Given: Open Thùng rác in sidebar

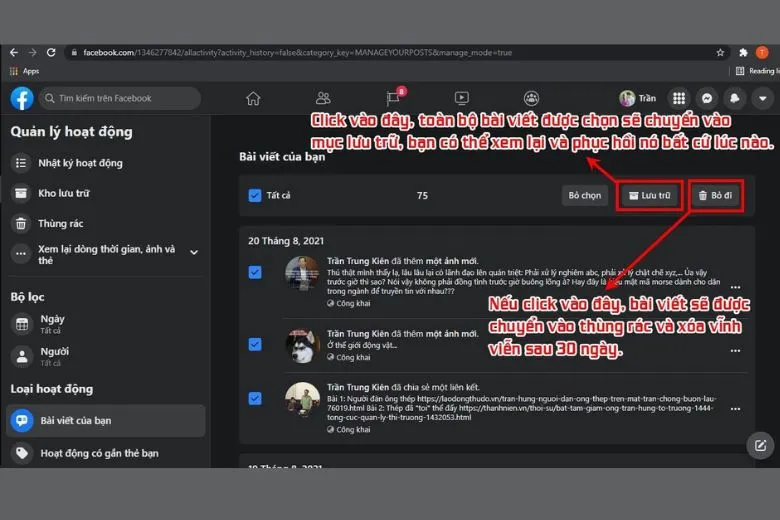Looking at the screenshot, I should coord(106,223).
